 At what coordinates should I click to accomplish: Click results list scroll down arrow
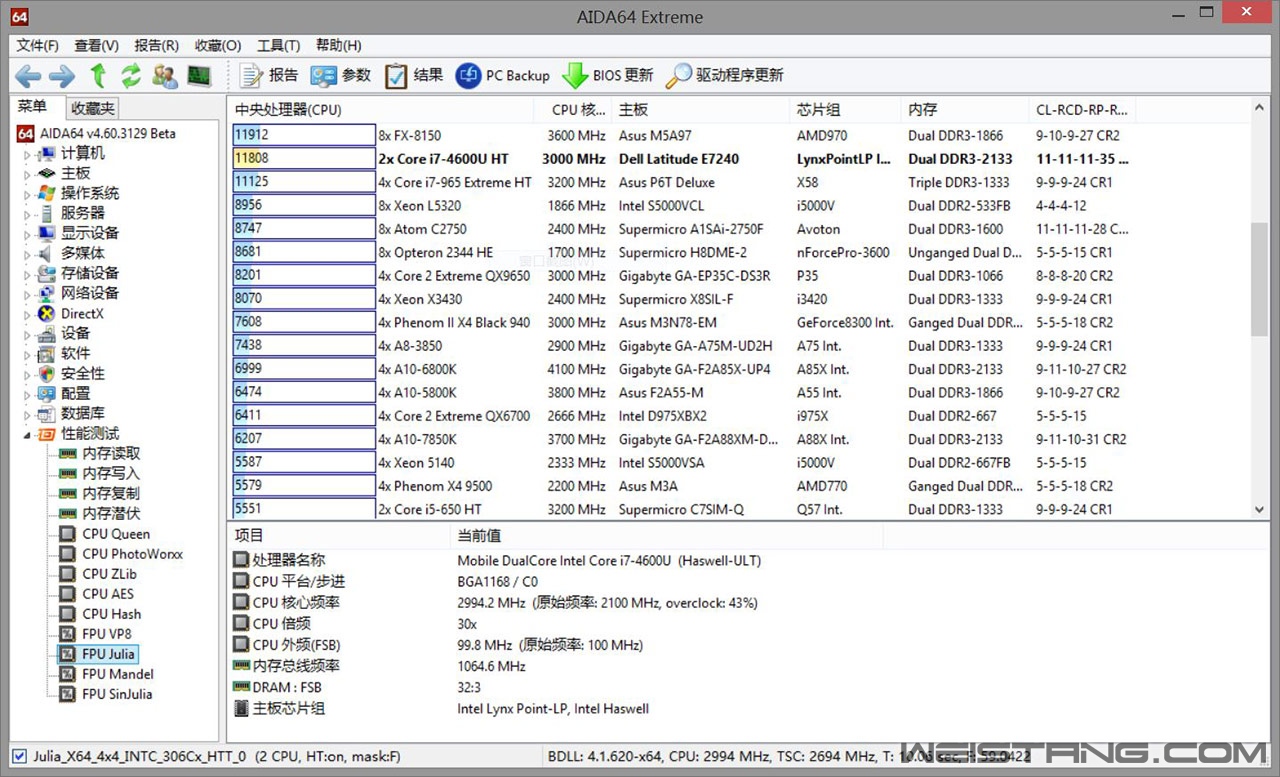1259,509
